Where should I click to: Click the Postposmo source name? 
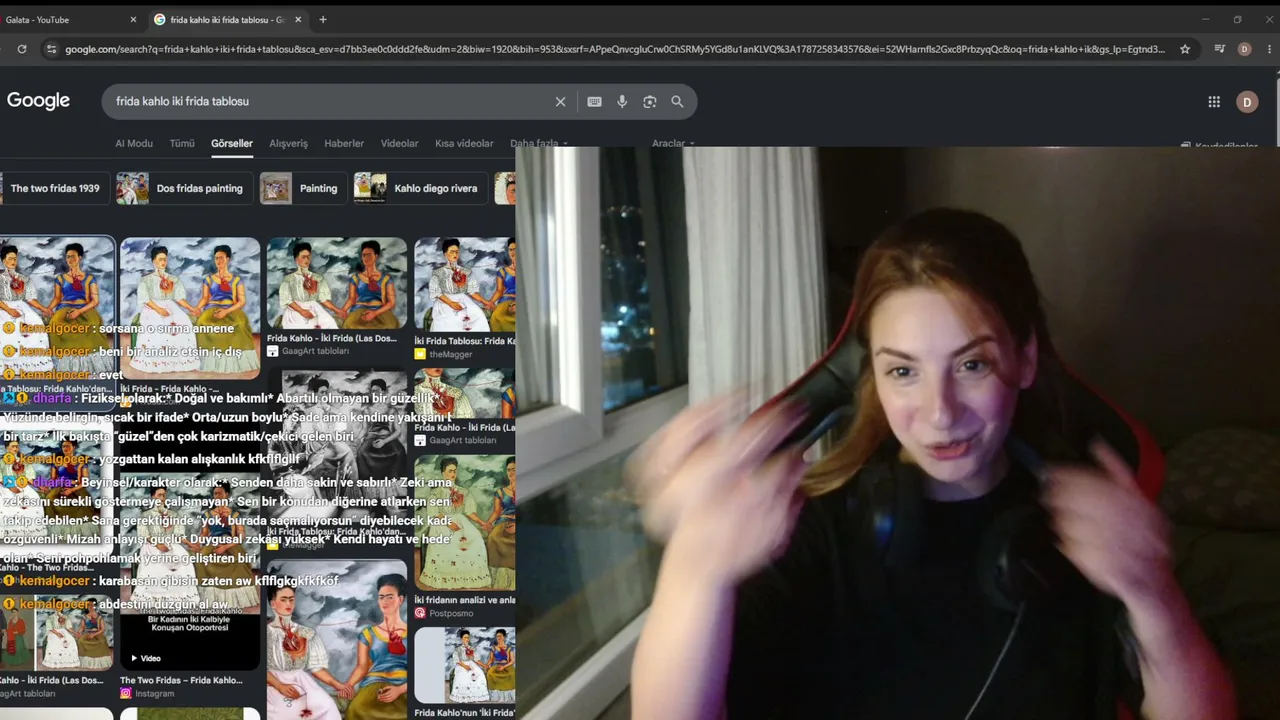[451, 613]
